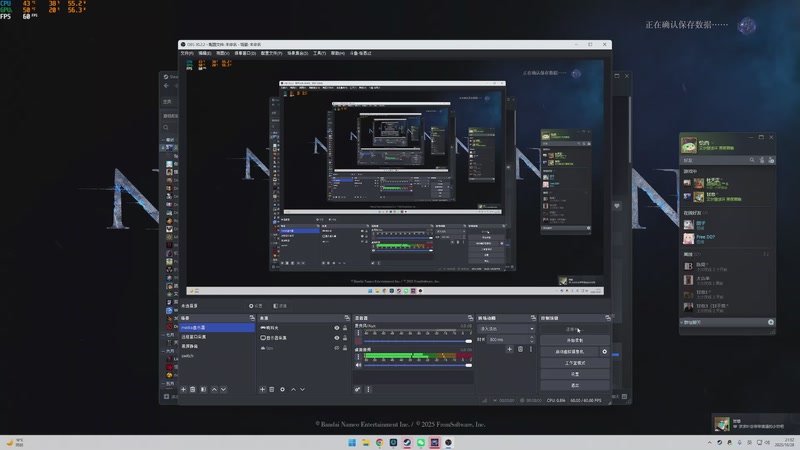Increase transition duration with stepper arrow

[x=532, y=337]
